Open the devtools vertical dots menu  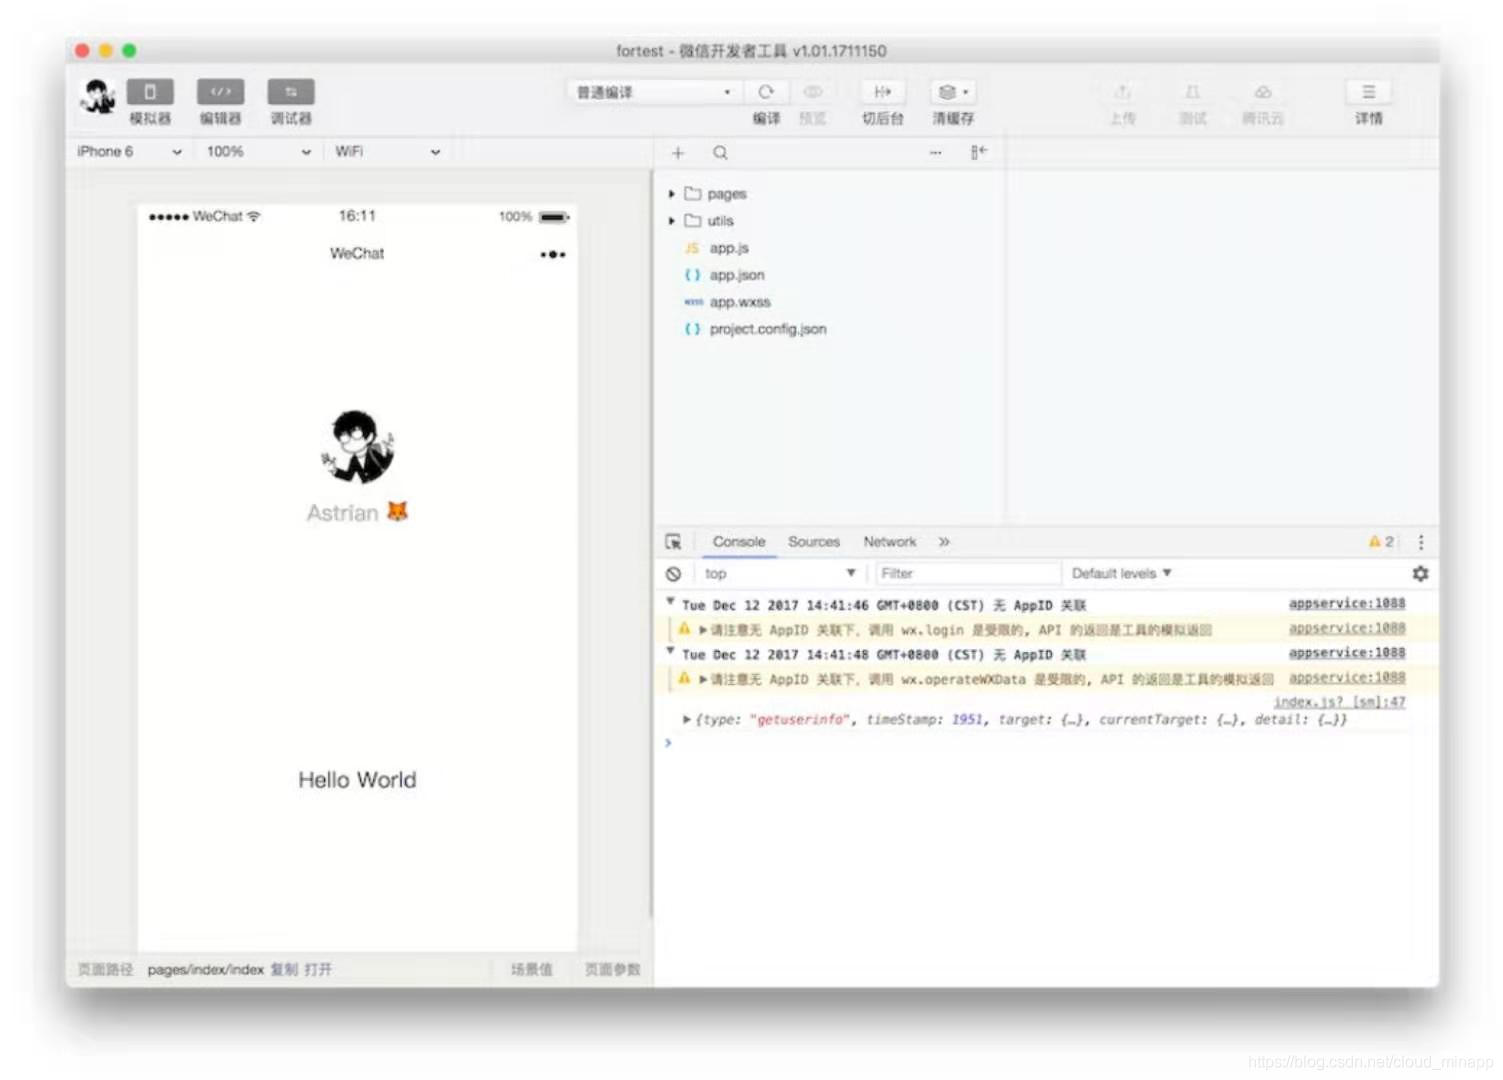[1421, 542]
